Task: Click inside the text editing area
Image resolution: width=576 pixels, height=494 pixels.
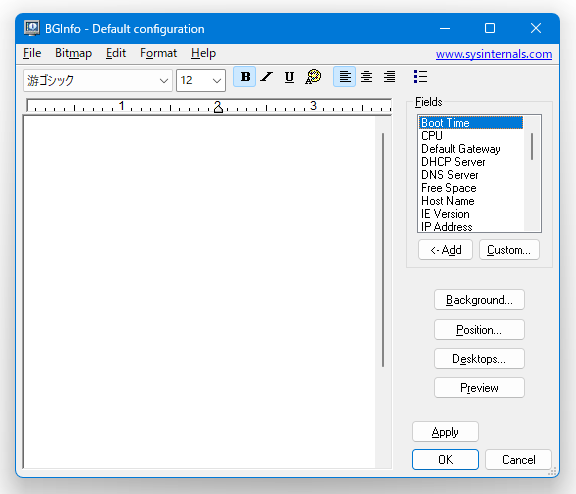Action: pyautogui.click(x=199, y=292)
